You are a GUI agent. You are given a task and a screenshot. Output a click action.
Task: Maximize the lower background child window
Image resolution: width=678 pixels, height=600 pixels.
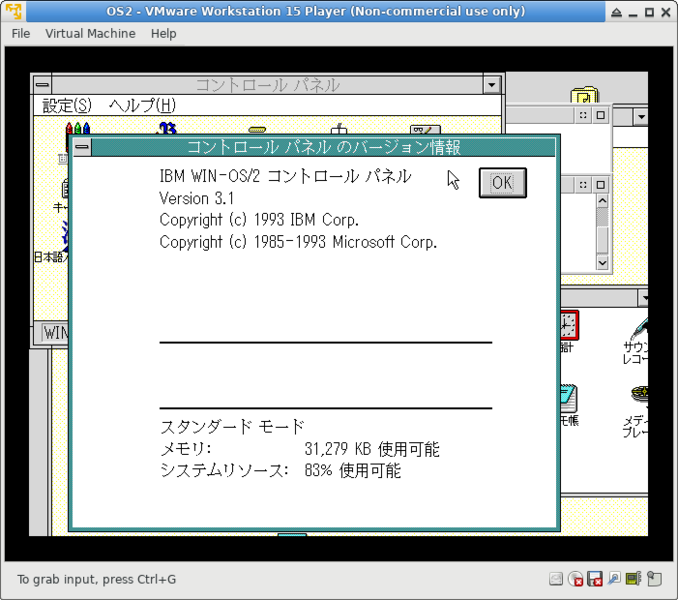pyautogui.click(x=601, y=185)
